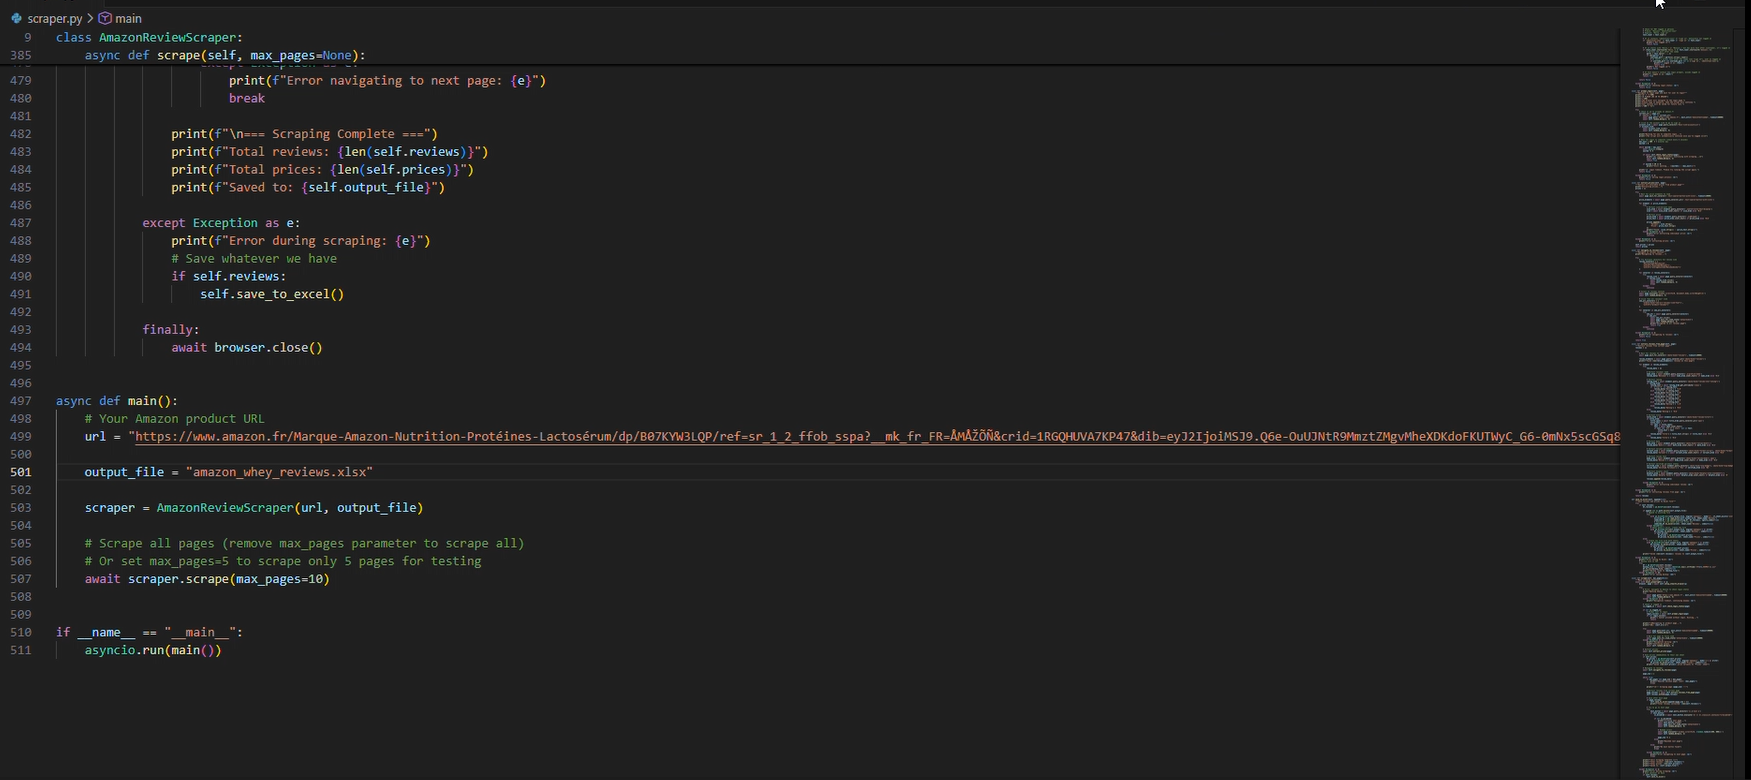Click the '# Or set max_pages=5' comment

(x=283, y=561)
